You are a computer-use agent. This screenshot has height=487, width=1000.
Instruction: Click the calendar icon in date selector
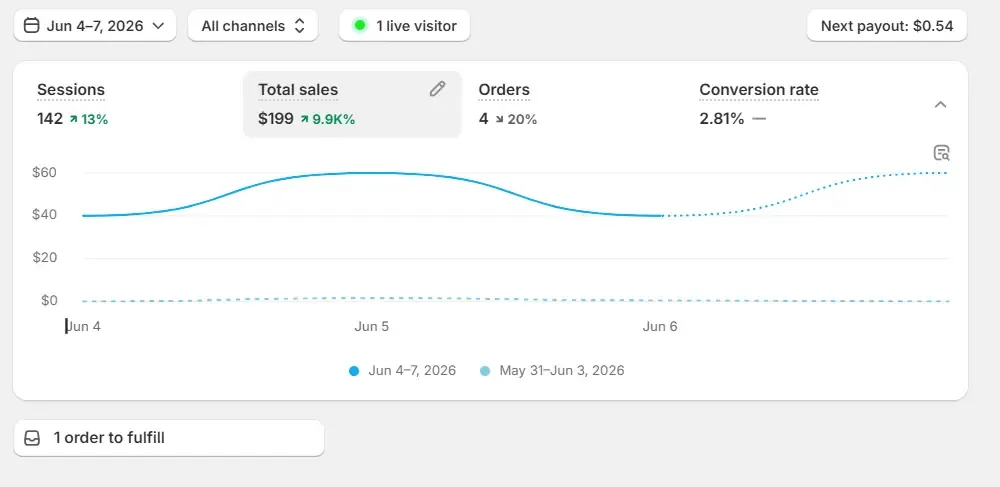(31, 26)
